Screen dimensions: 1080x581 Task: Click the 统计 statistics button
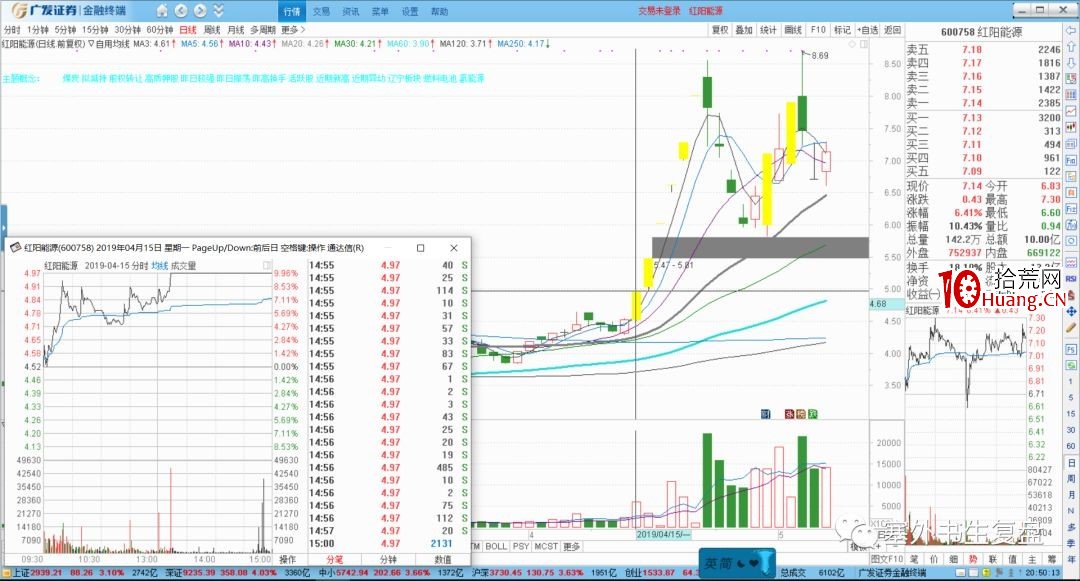pos(768,30)
